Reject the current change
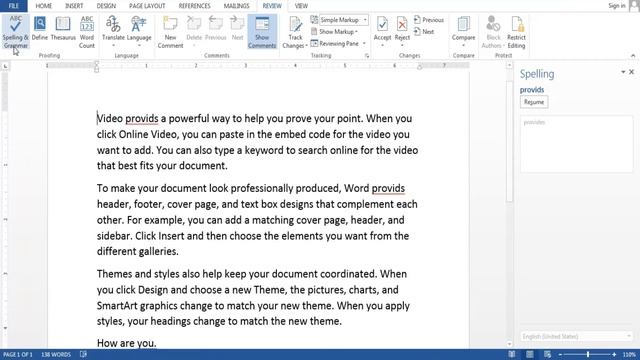640x360 pixels. (402, 27)
